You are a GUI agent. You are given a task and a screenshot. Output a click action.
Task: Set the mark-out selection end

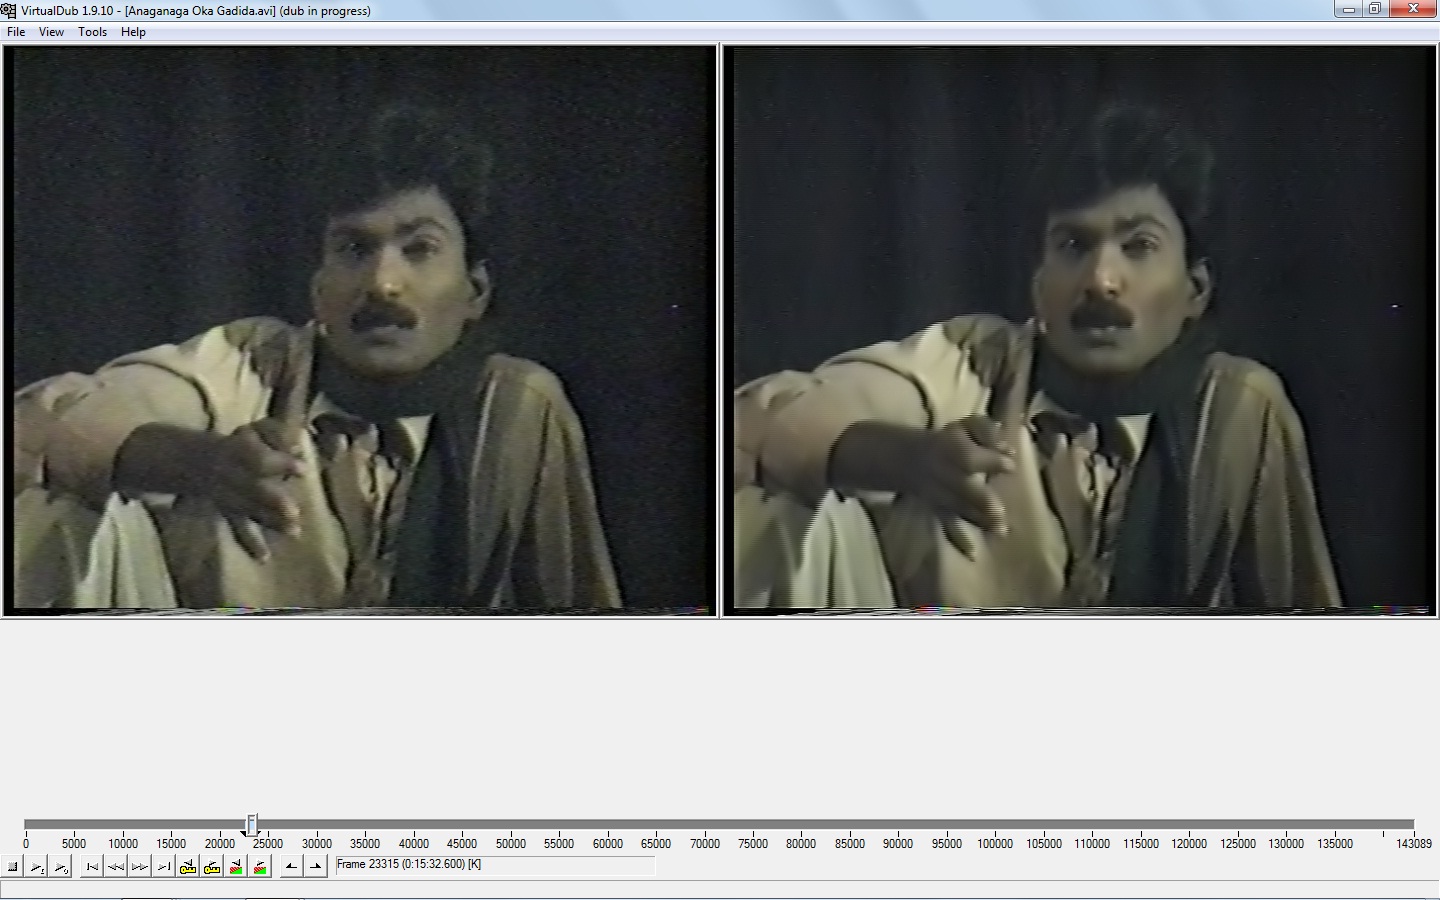315,867
